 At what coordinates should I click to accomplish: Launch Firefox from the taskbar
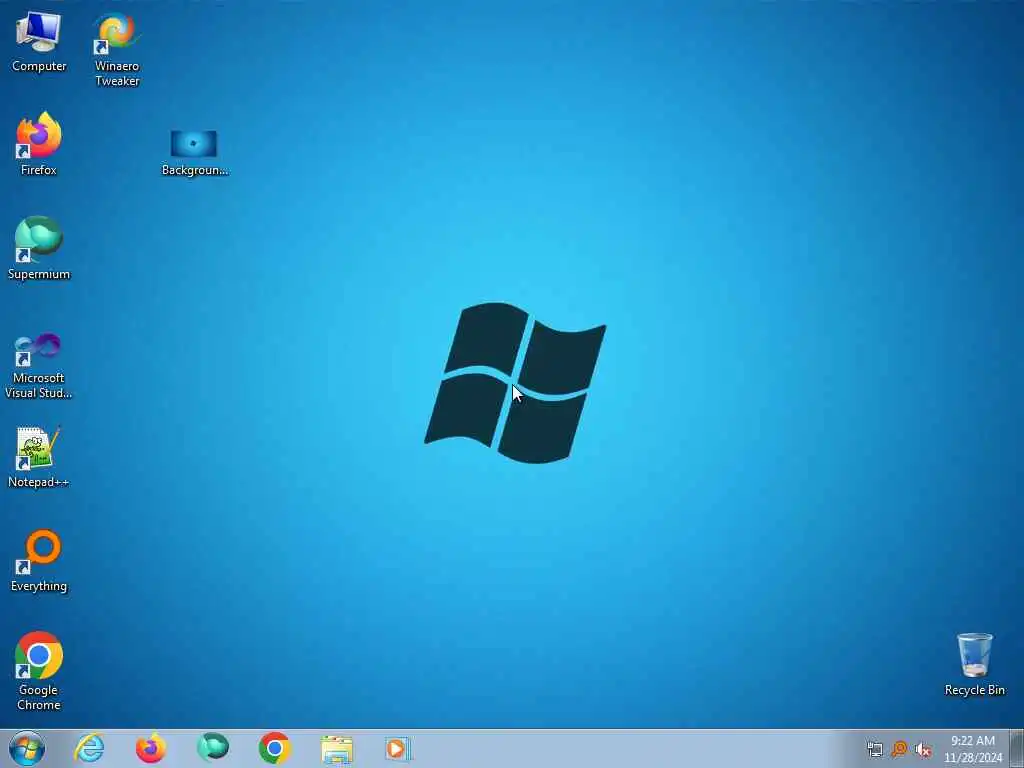pos(150,748)
